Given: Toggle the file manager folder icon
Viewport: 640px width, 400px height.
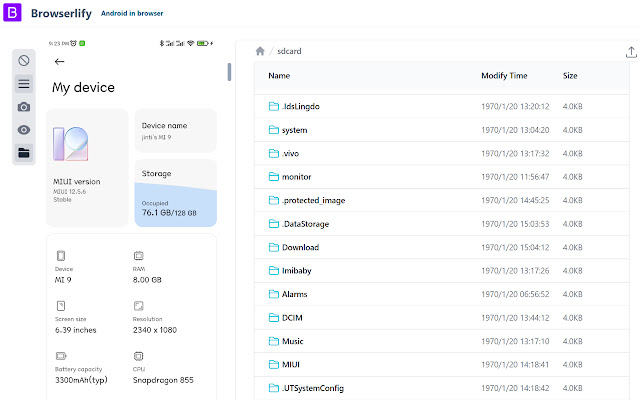Looking at the screenshot, I should [24, 153].
